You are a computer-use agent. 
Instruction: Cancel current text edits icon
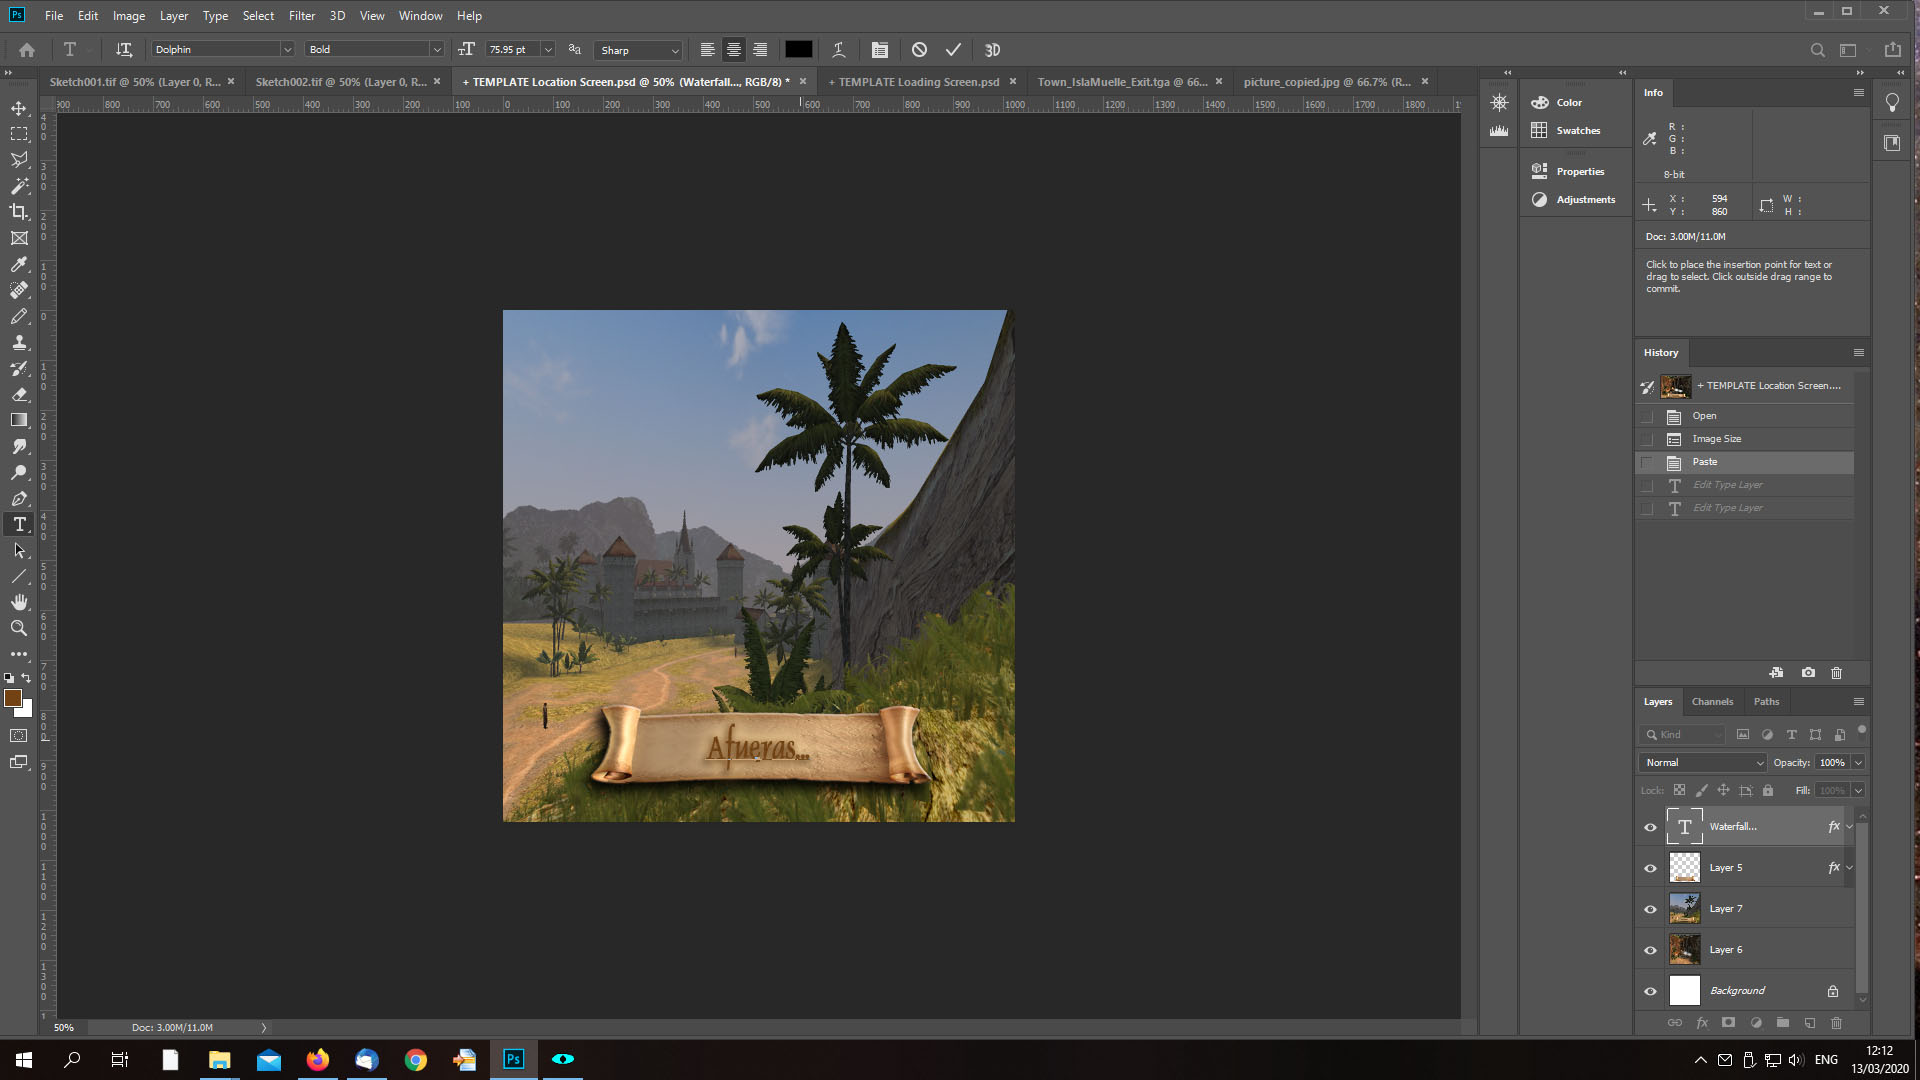click(x=919, y=50)
